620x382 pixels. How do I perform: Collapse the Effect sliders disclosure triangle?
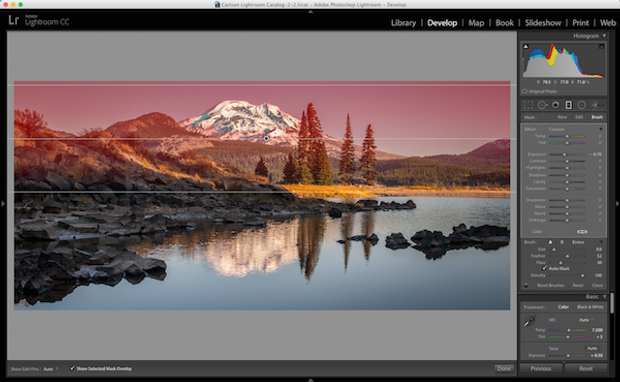(601, 129)
